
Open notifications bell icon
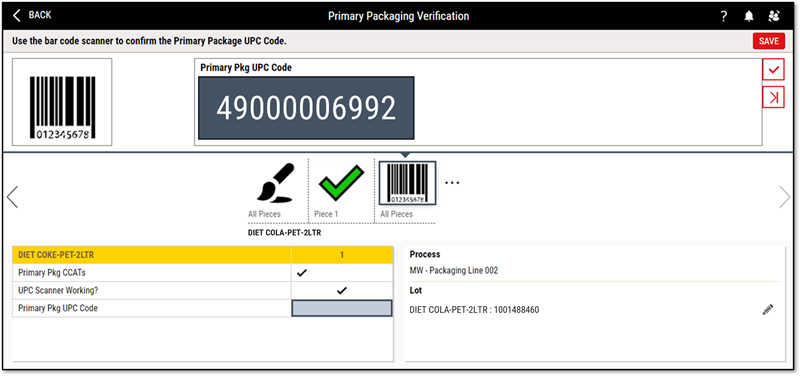[748, 16]
